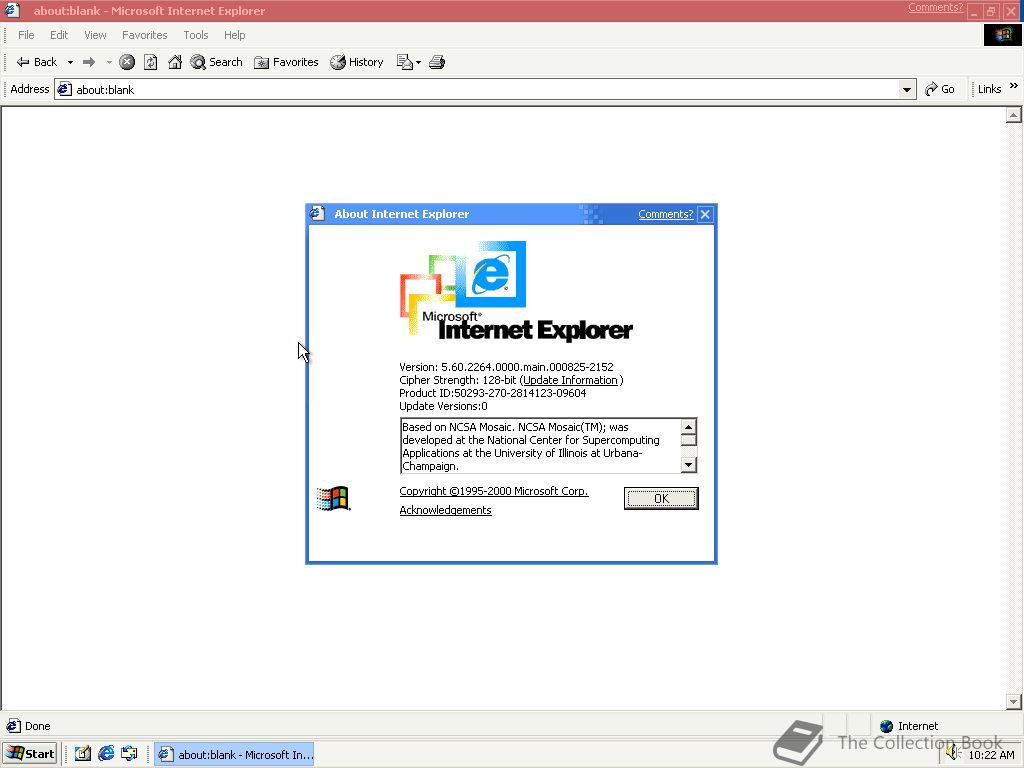Viewport: 1024px width, 768px height.
Task: Open the Favorites menu
Action: coord(144,35)
